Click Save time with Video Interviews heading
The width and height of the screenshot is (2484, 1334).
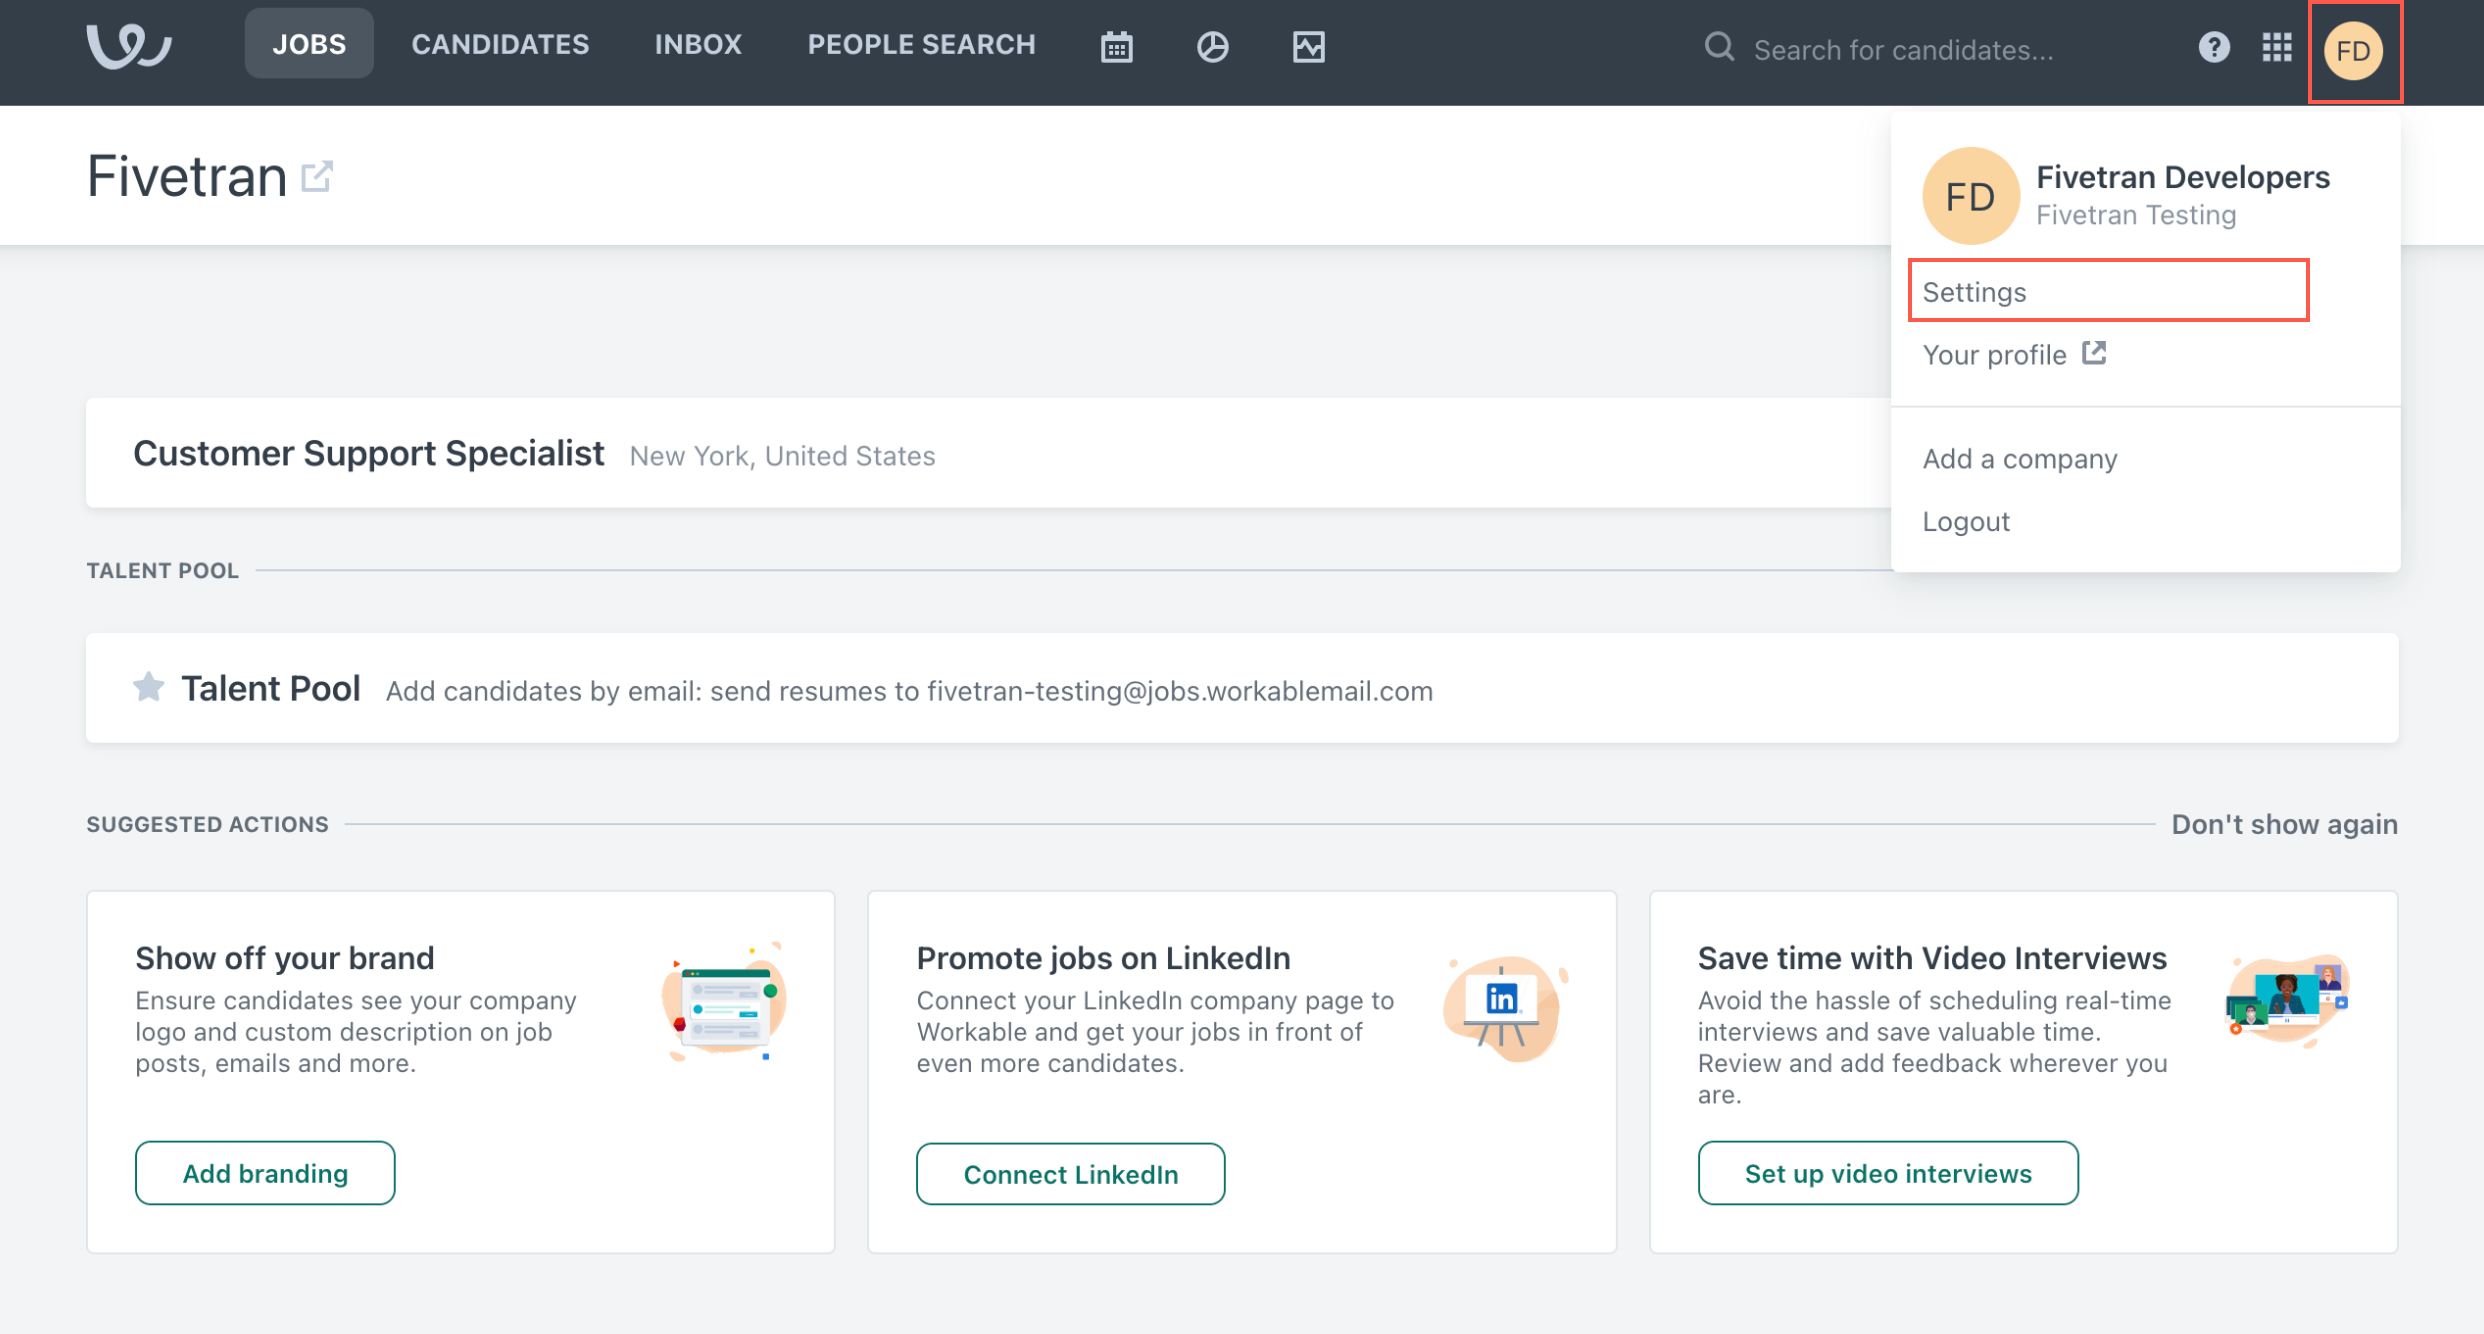1932,958
